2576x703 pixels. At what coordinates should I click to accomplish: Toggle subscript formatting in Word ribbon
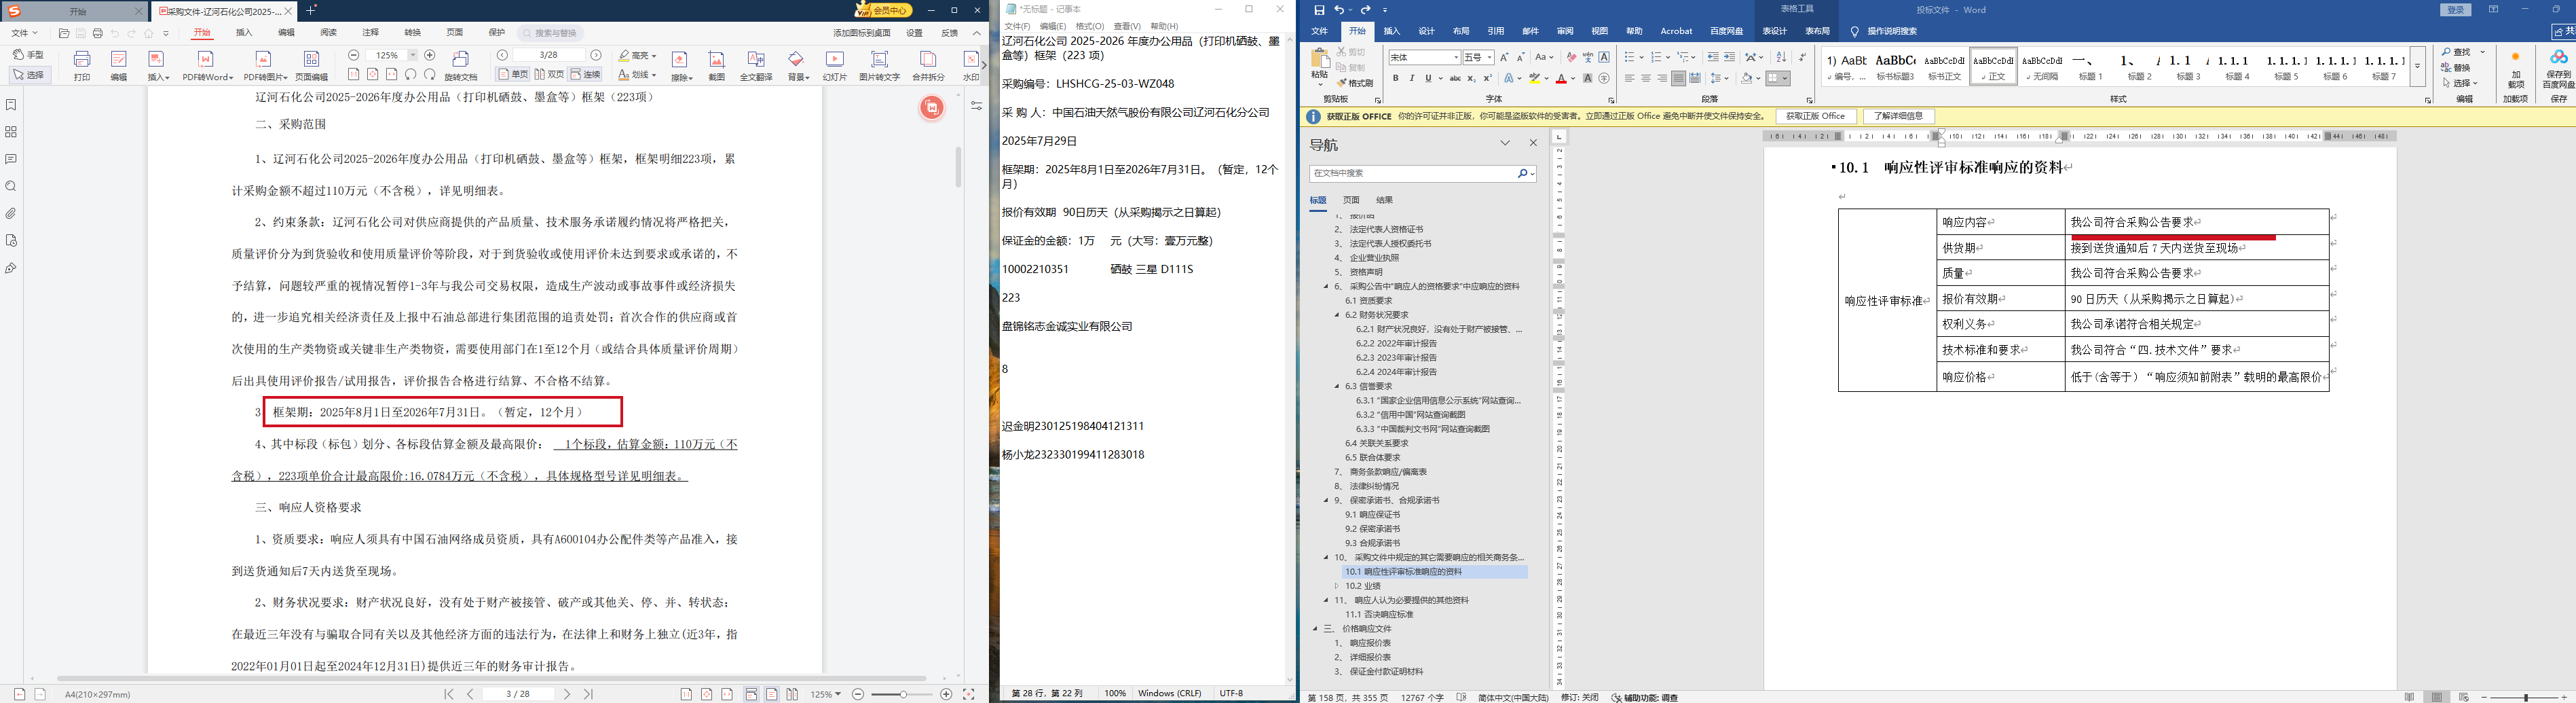coord(1471,78)
